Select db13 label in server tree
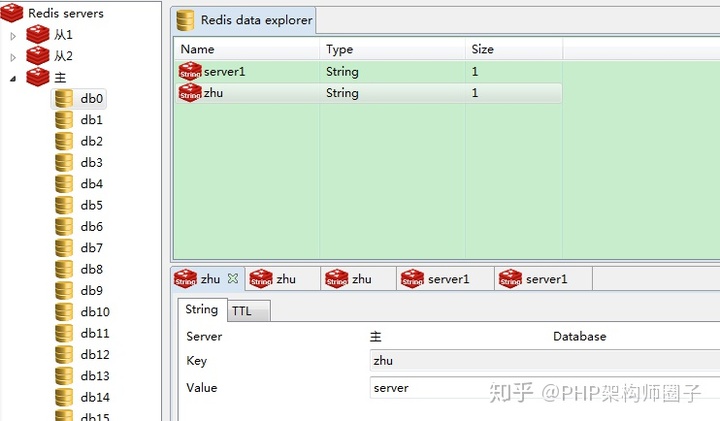Screen dimensions: 720x421 click(x=95, y=376)
